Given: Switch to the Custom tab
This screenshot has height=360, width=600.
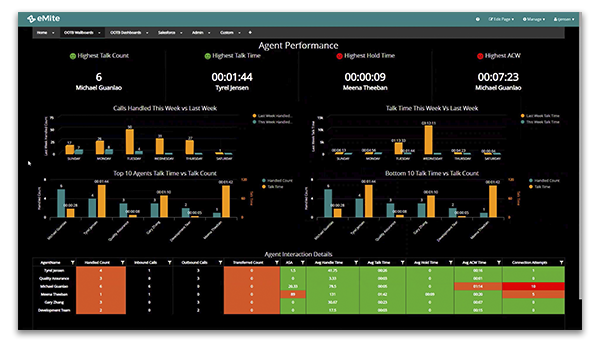Looking at the screenshot, I should (x=227, y=33).
